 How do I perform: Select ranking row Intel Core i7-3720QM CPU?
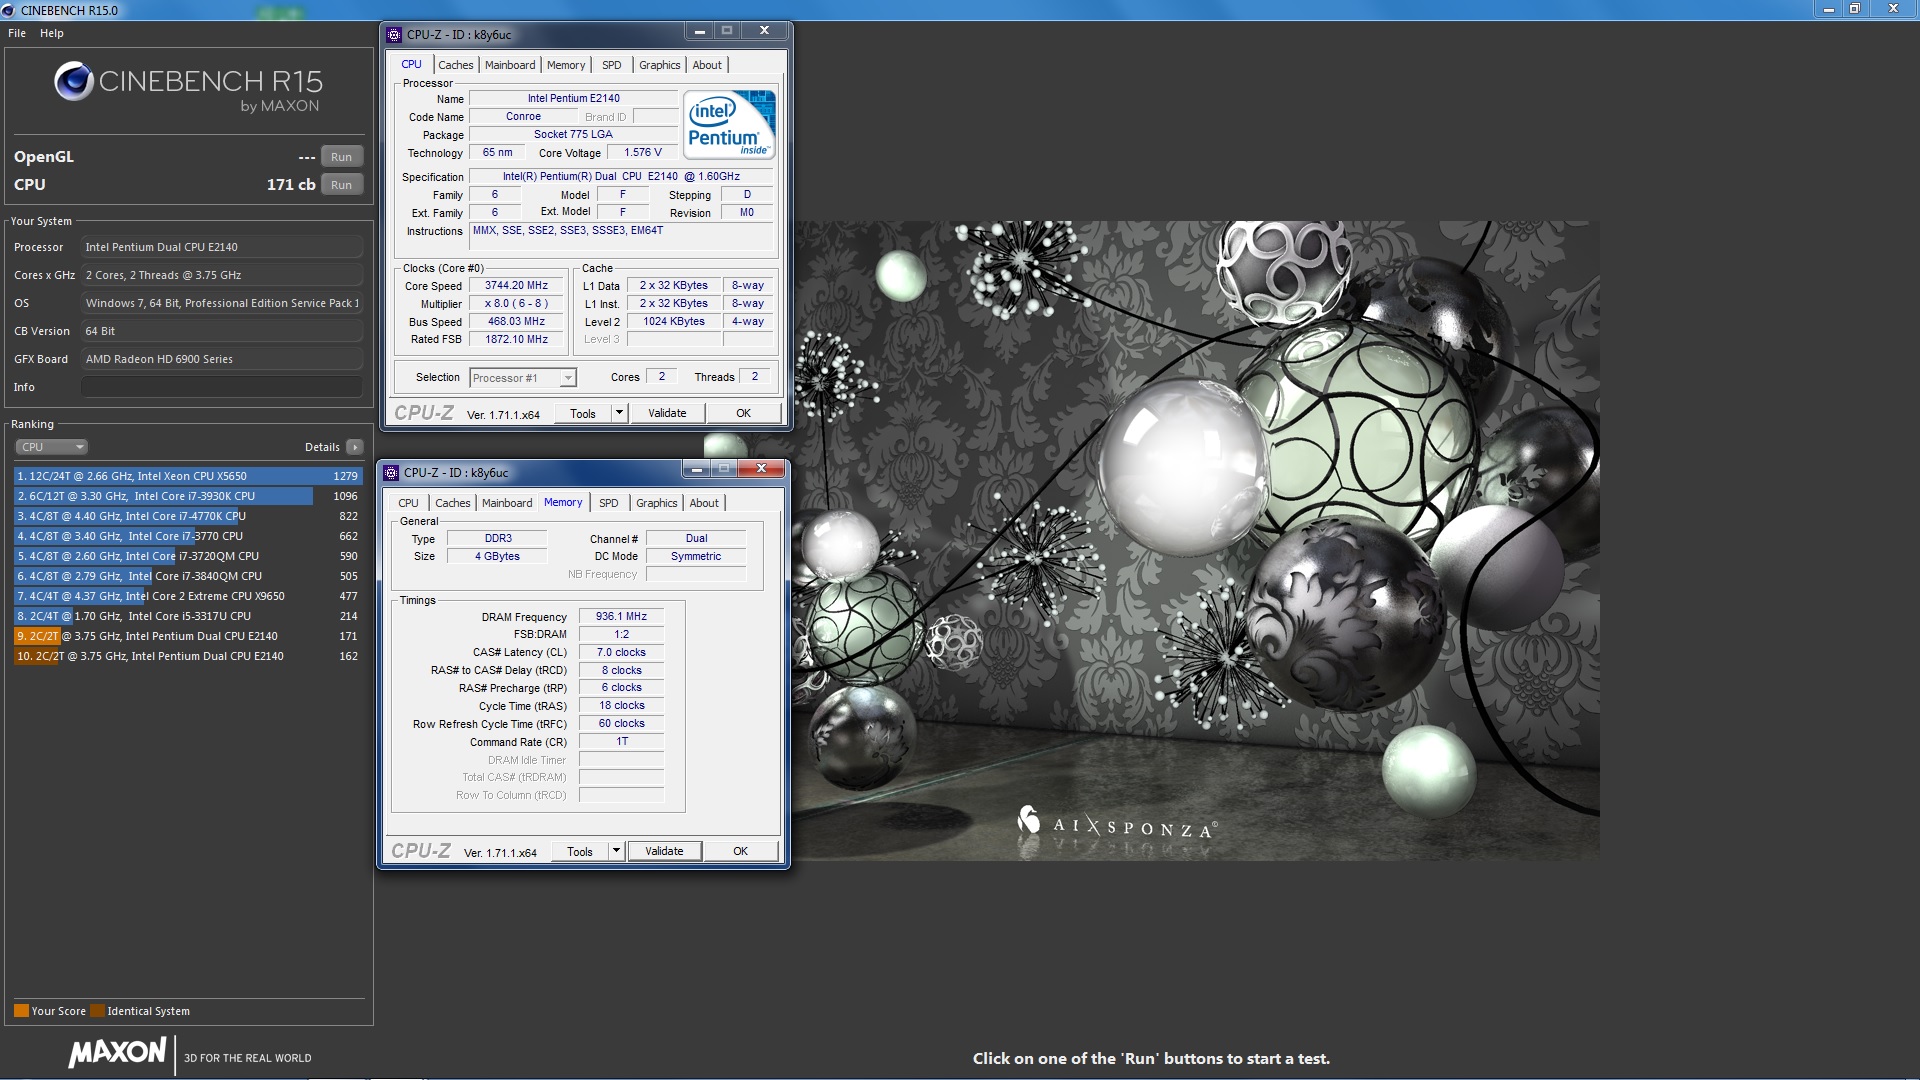[188, 556]
